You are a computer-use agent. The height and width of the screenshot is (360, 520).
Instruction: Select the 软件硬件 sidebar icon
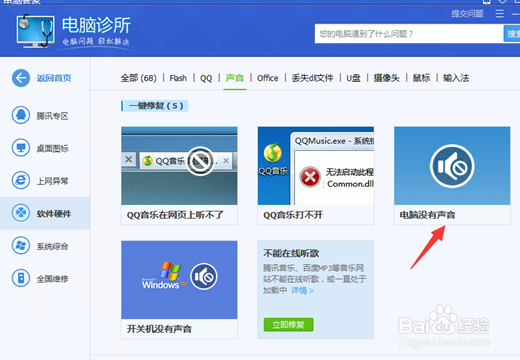coord(21,213)
